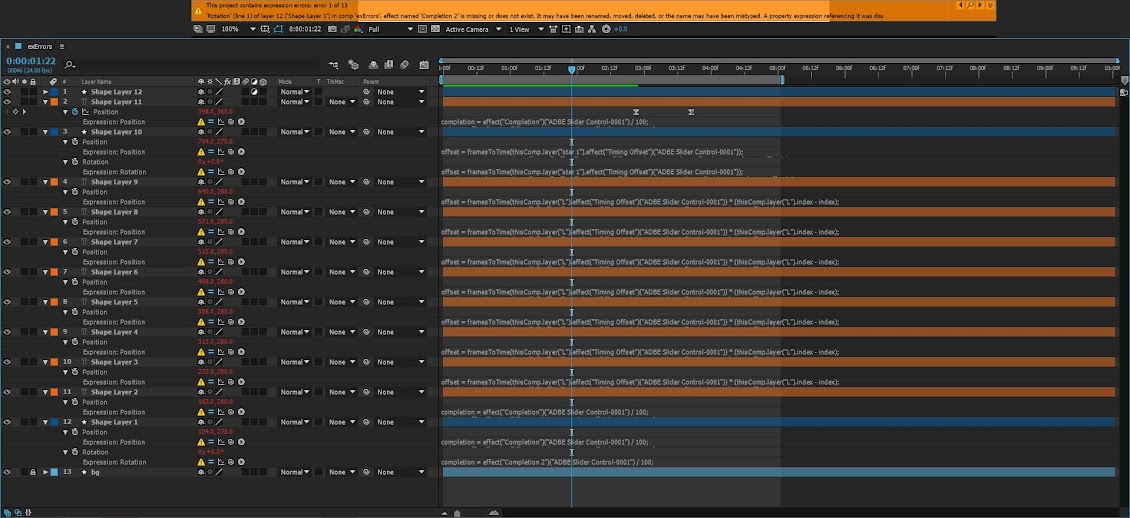Close the exErrors timeline tab
This screenshot has width=1130, height=518.
point(8,46)
